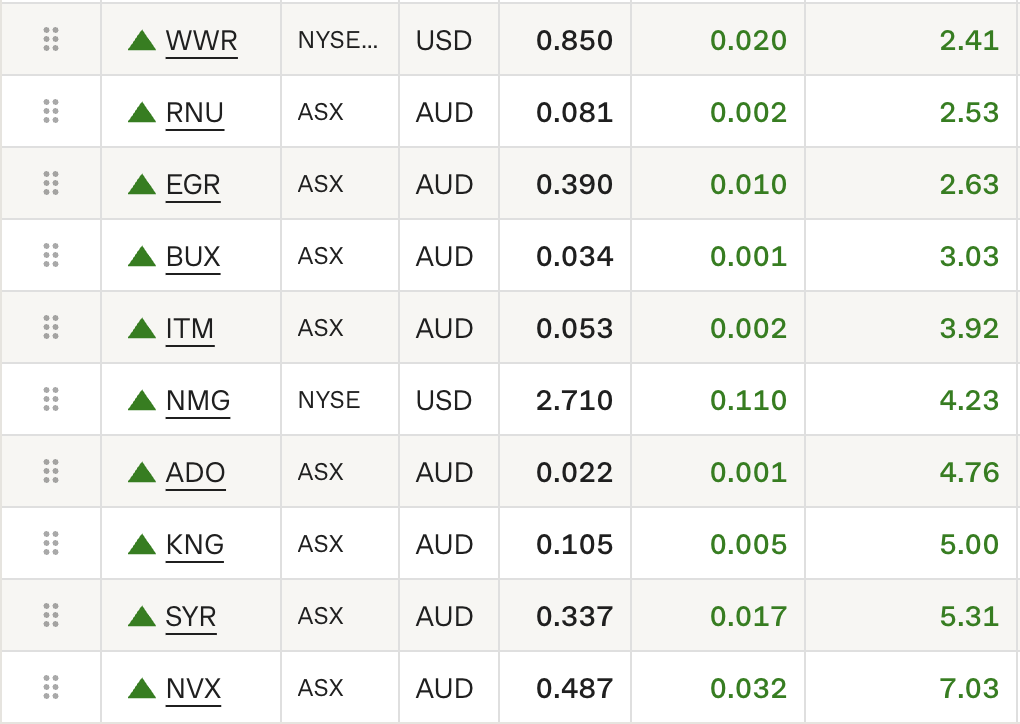Click the drag handle on ADO row
1020x724 pixels.
click(51, 471)
